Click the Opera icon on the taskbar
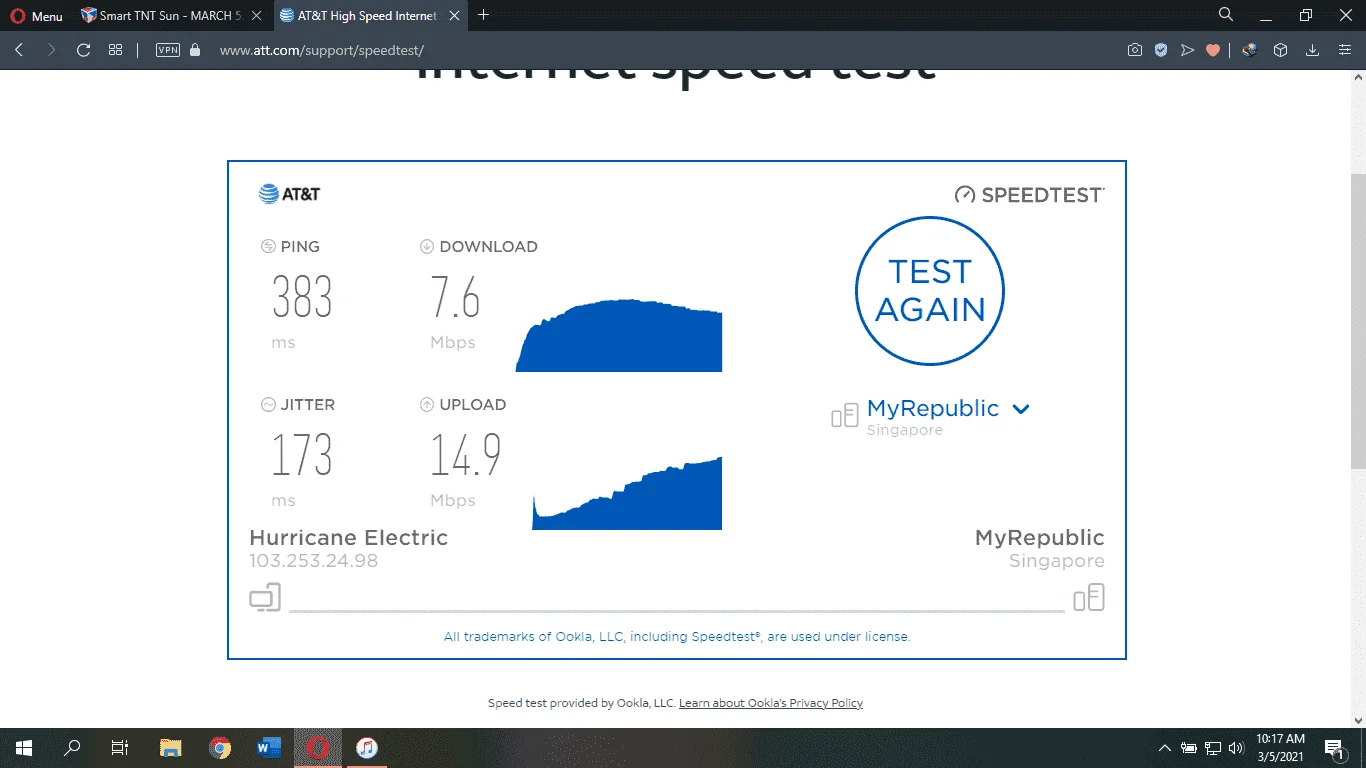The width and height of the screenshot is (1366, 768). 318,747
